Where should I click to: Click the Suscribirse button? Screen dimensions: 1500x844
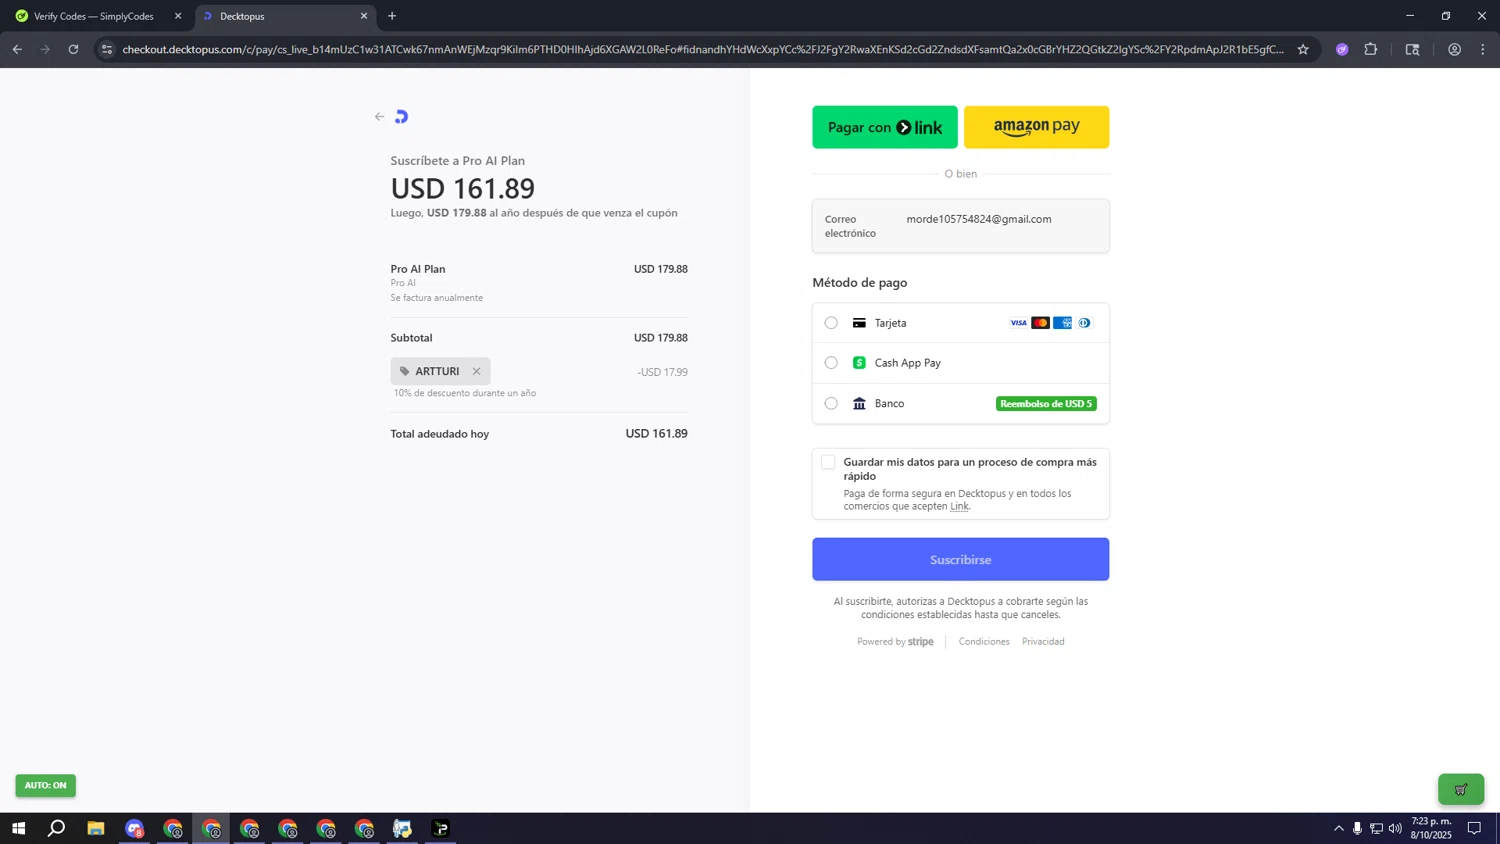coord(960,559)
